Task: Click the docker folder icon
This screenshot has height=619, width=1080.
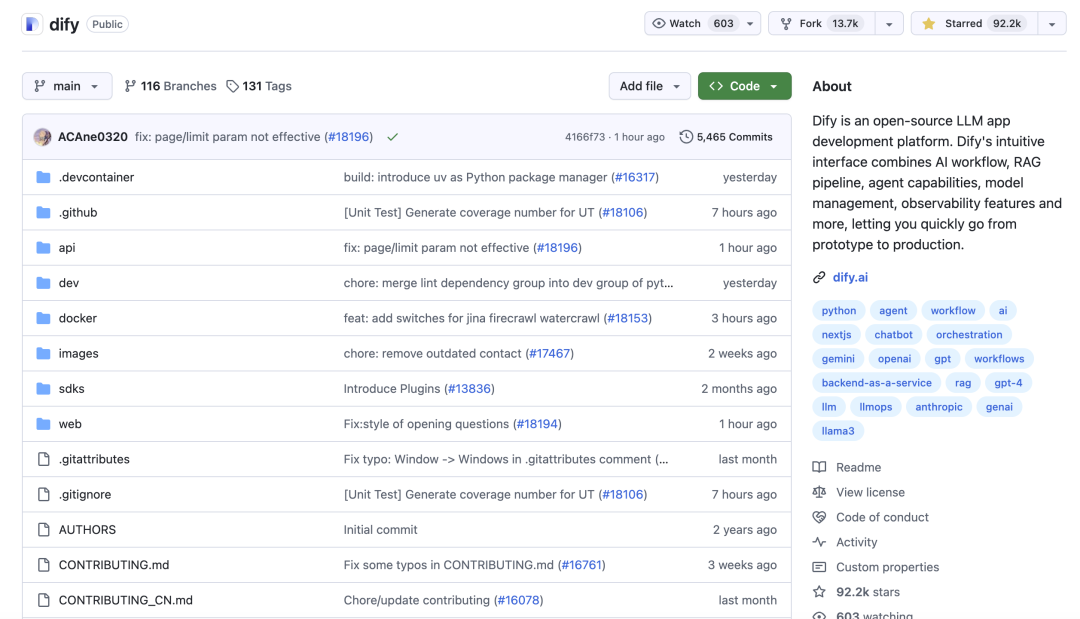Action: pyautogui.click(x=43, y=318)
